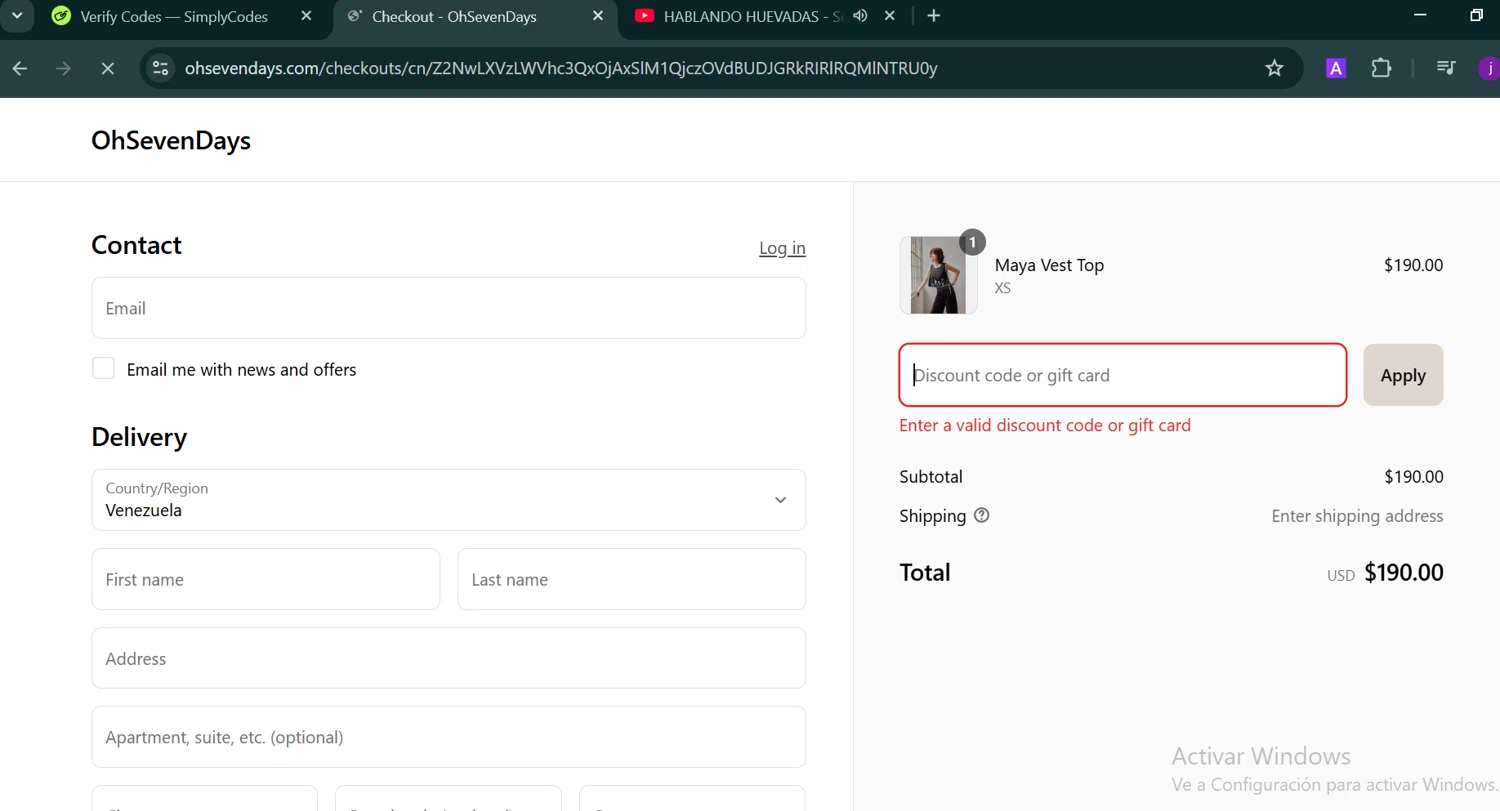Restore the browser window
Viewport: 1500px width, 811px height.
click(x=1476, y=16)
